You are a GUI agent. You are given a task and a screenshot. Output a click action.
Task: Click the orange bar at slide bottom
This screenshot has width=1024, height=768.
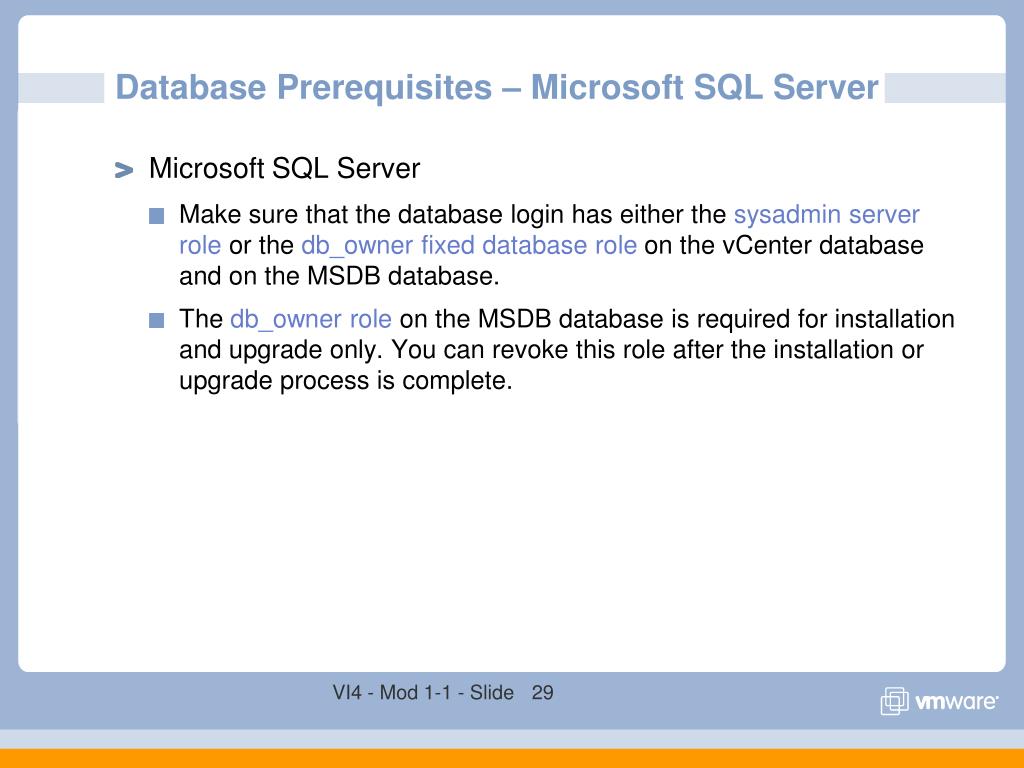coord(512,758)
